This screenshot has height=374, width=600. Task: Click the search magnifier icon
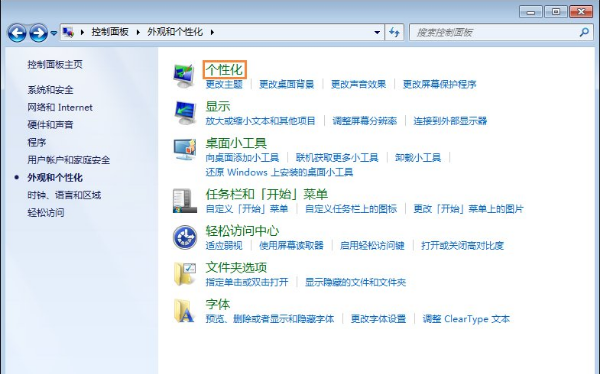[584, 32]
